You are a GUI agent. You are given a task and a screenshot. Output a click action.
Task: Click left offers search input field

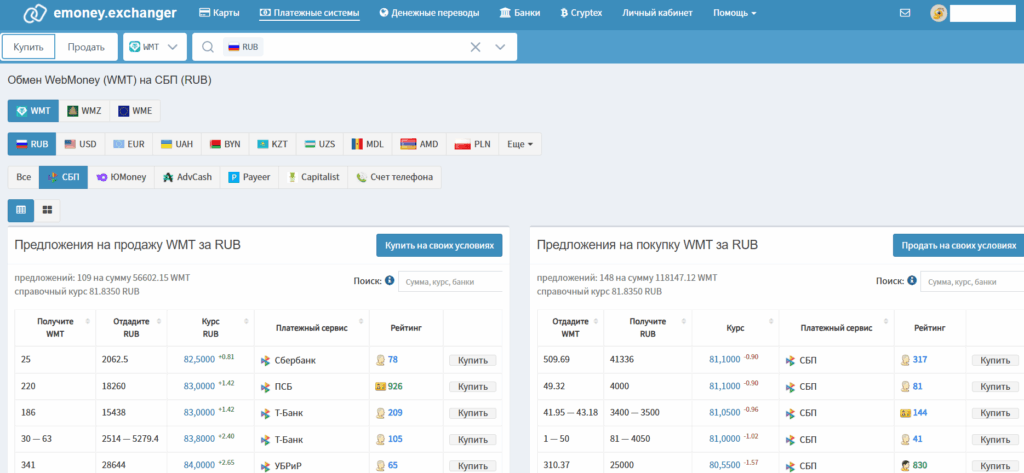pos(451,281)
